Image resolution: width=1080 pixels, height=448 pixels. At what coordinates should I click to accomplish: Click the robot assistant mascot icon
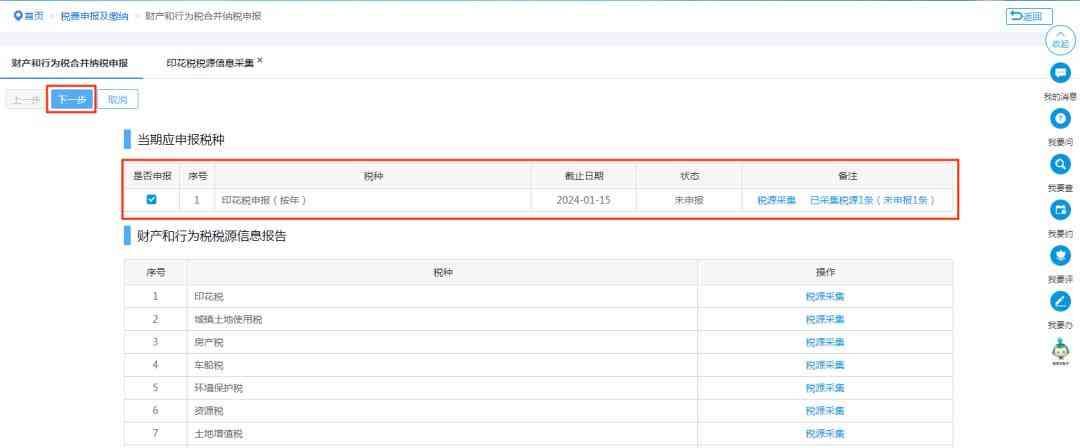click(x=1060, y=350)
